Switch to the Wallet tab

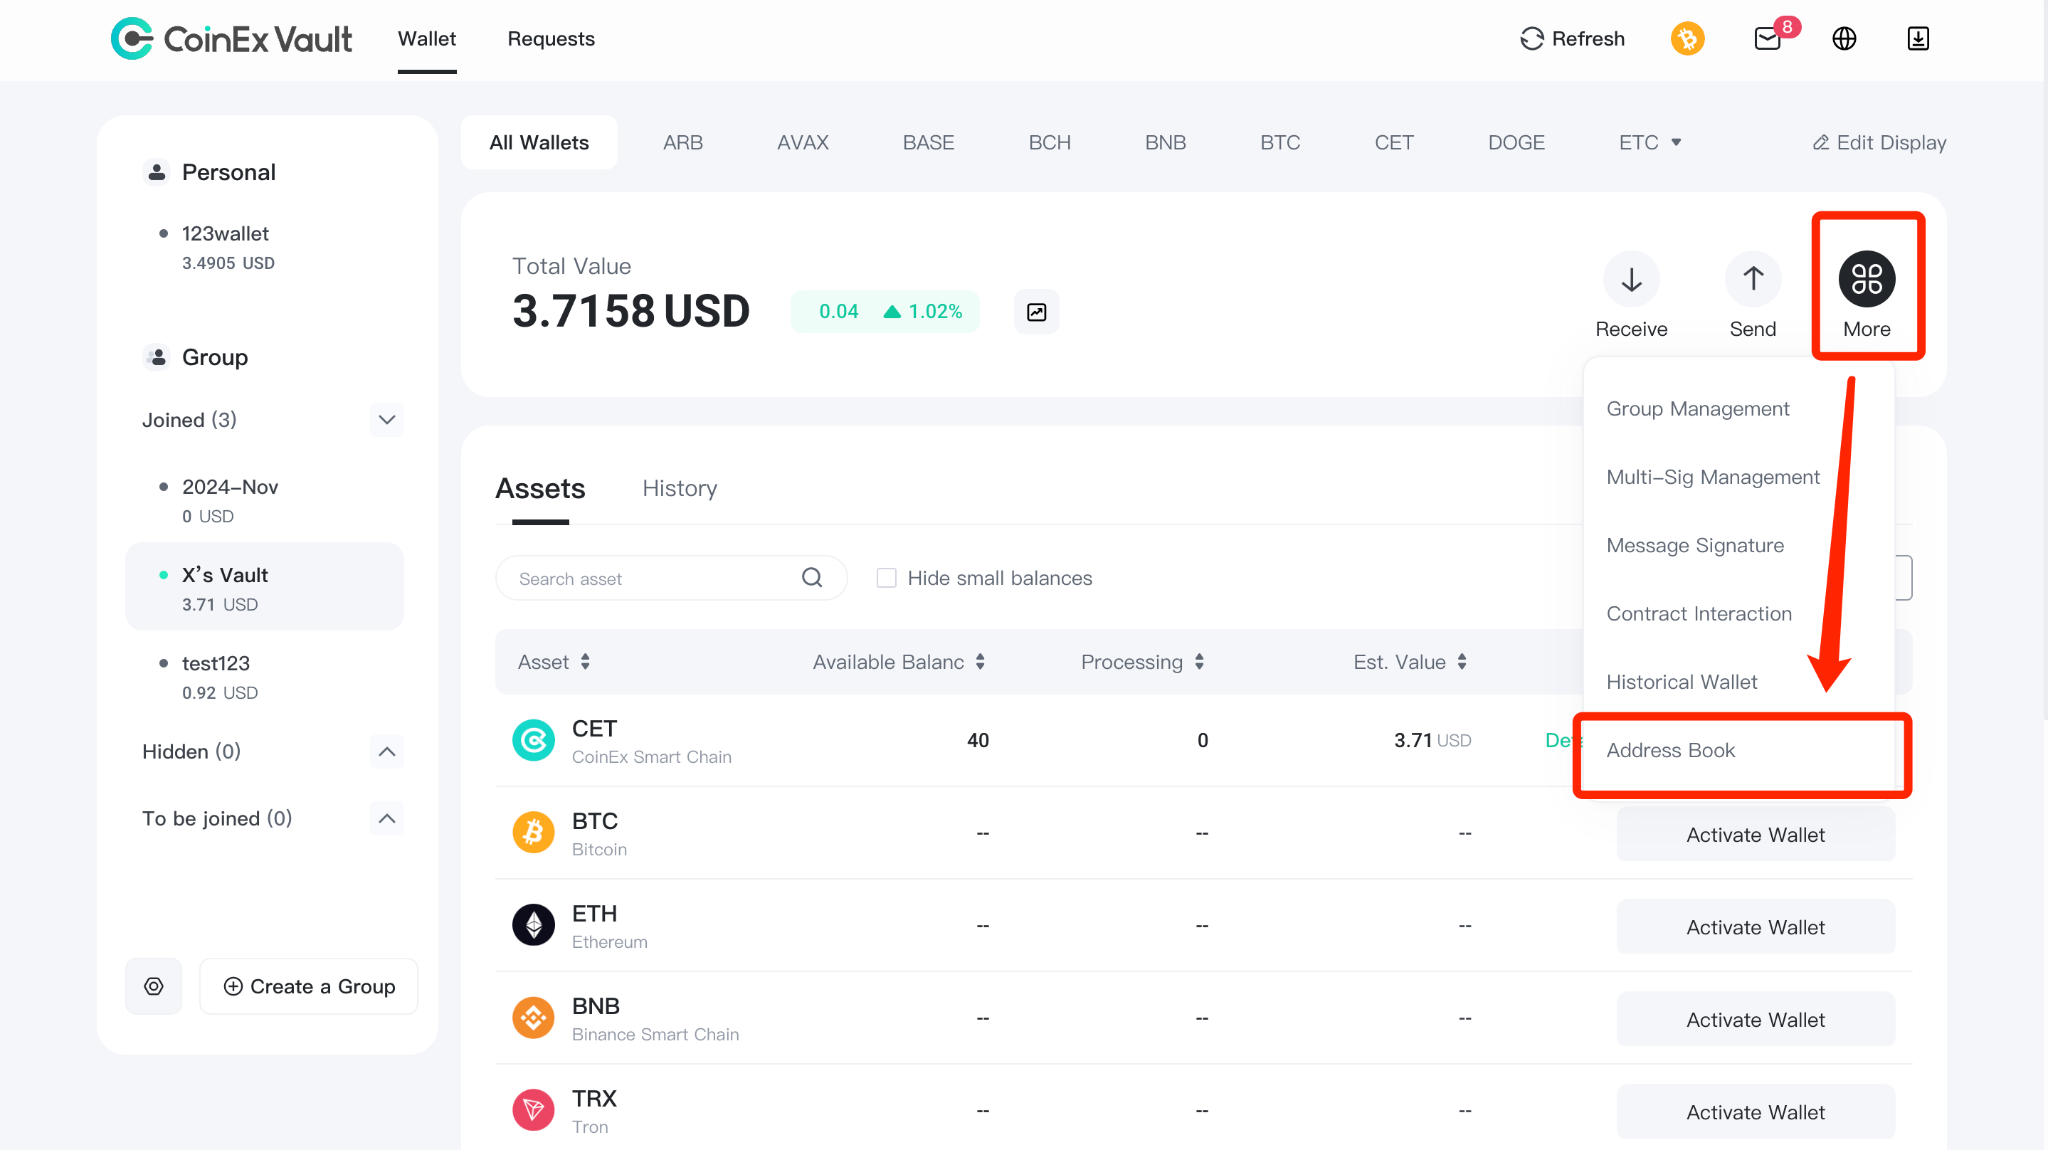coord(427,39)
